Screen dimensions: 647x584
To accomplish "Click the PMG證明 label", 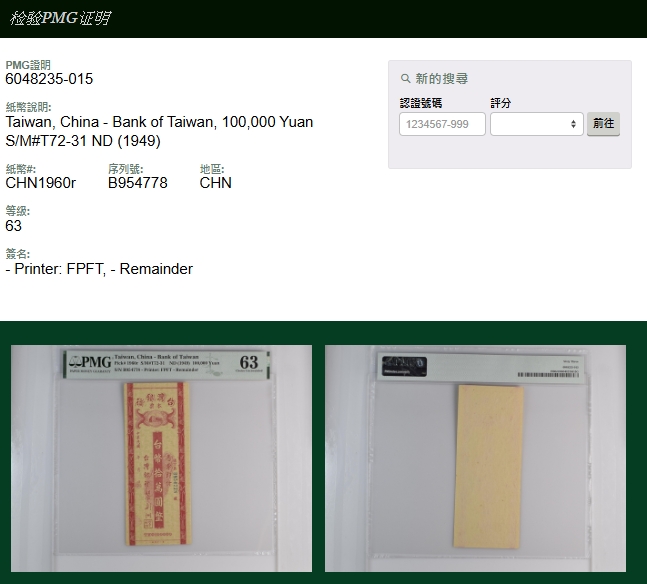I will pyautogui.click(x=28, y=65).
